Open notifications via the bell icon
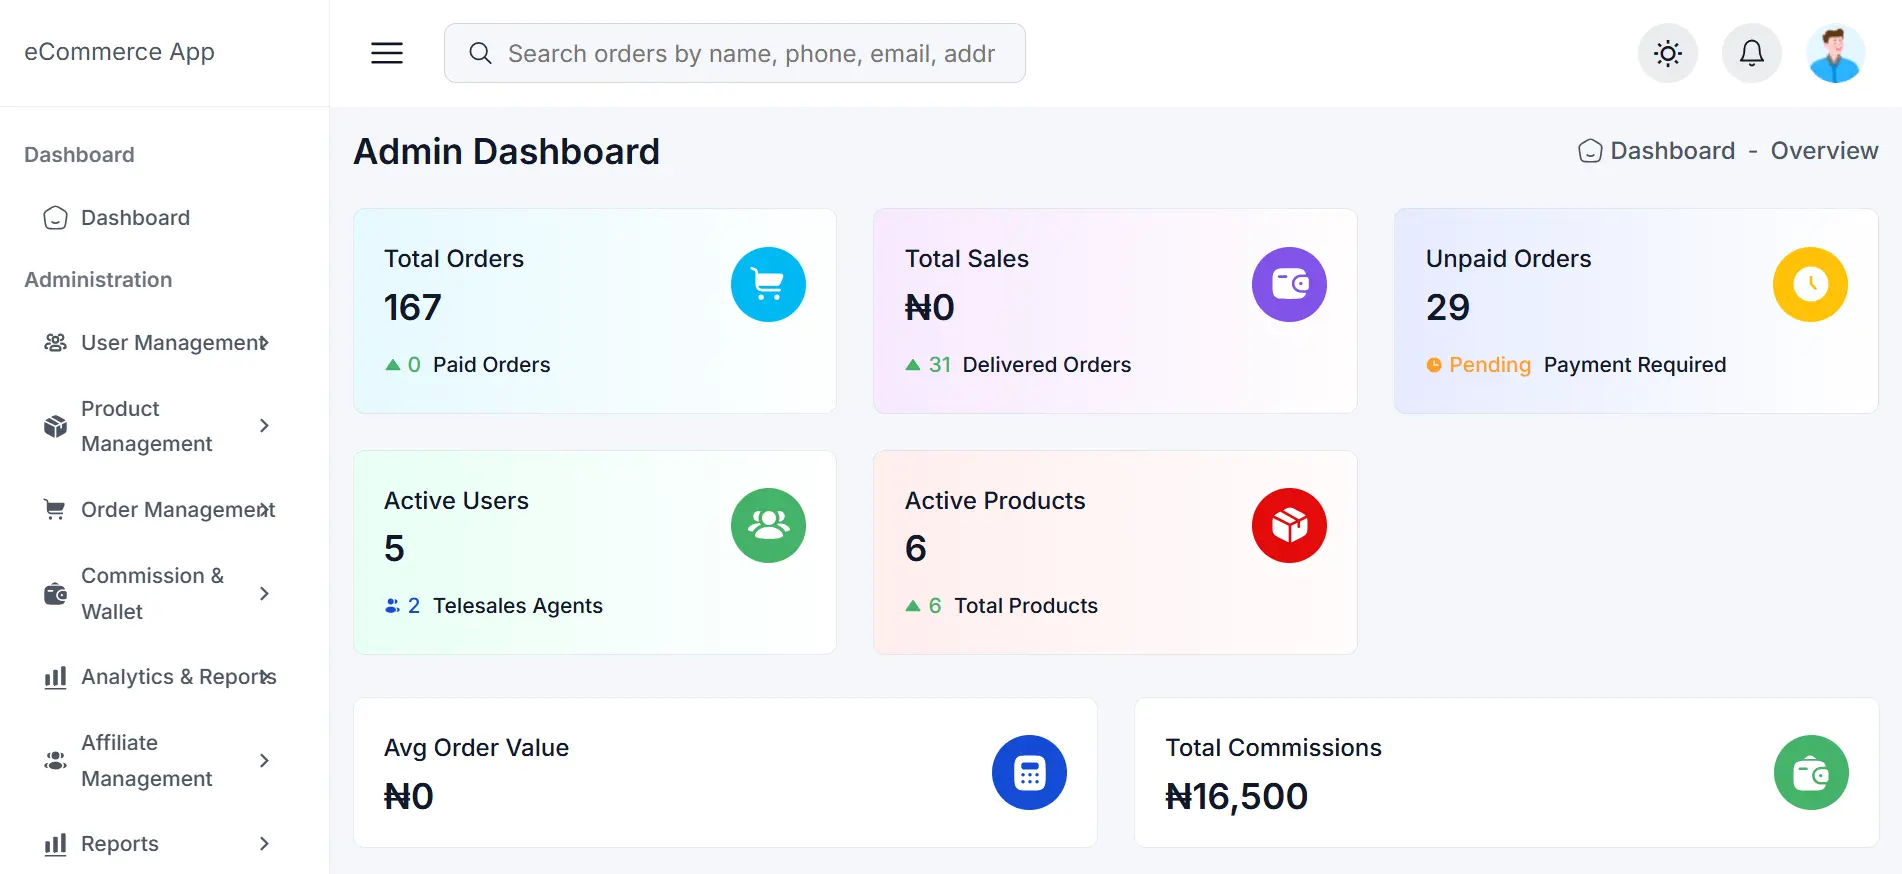The image size is (1902, 874). 1751,53
